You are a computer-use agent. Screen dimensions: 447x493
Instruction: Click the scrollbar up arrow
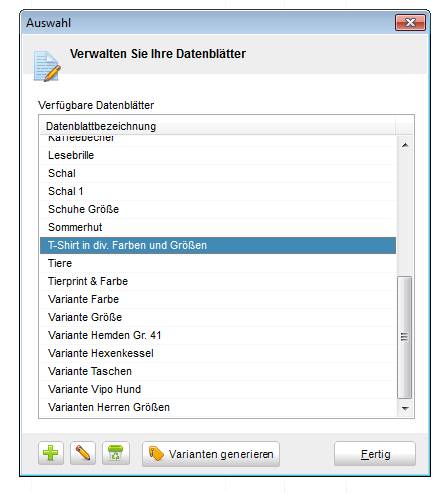pyautogui.click(x=405, y=145)
